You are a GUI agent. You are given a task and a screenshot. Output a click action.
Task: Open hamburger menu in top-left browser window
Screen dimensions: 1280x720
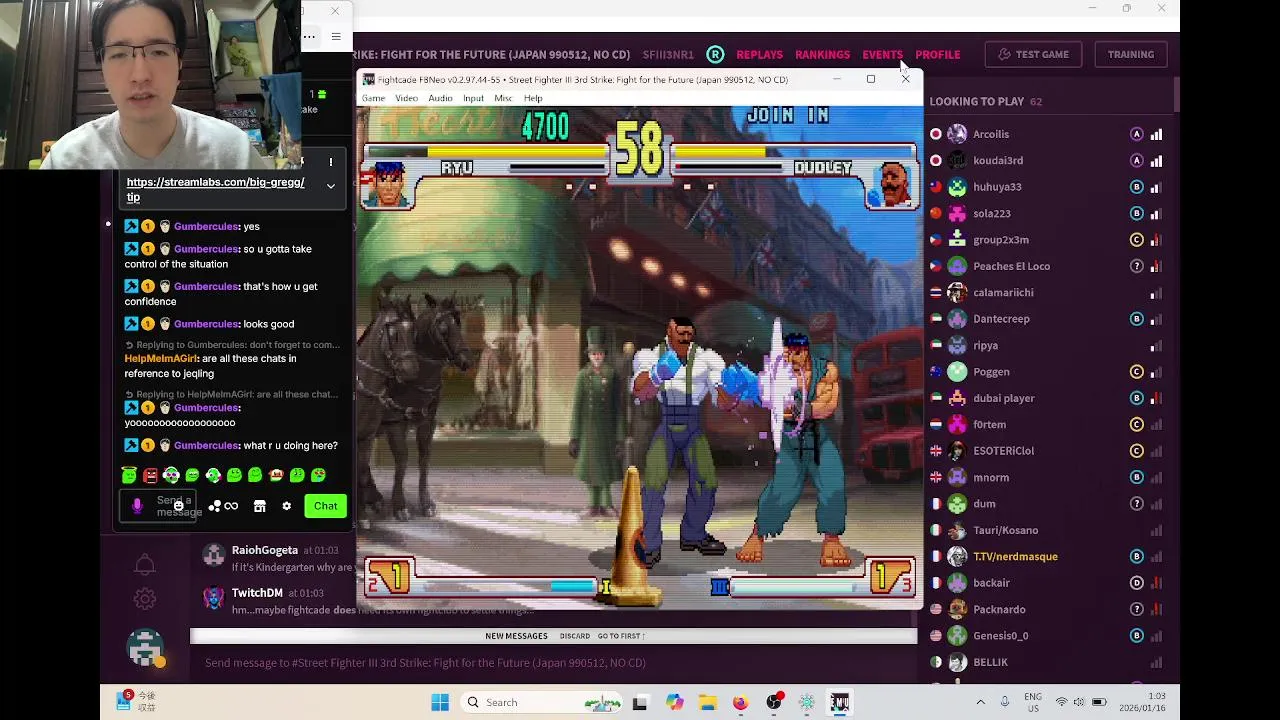[336, 37]
